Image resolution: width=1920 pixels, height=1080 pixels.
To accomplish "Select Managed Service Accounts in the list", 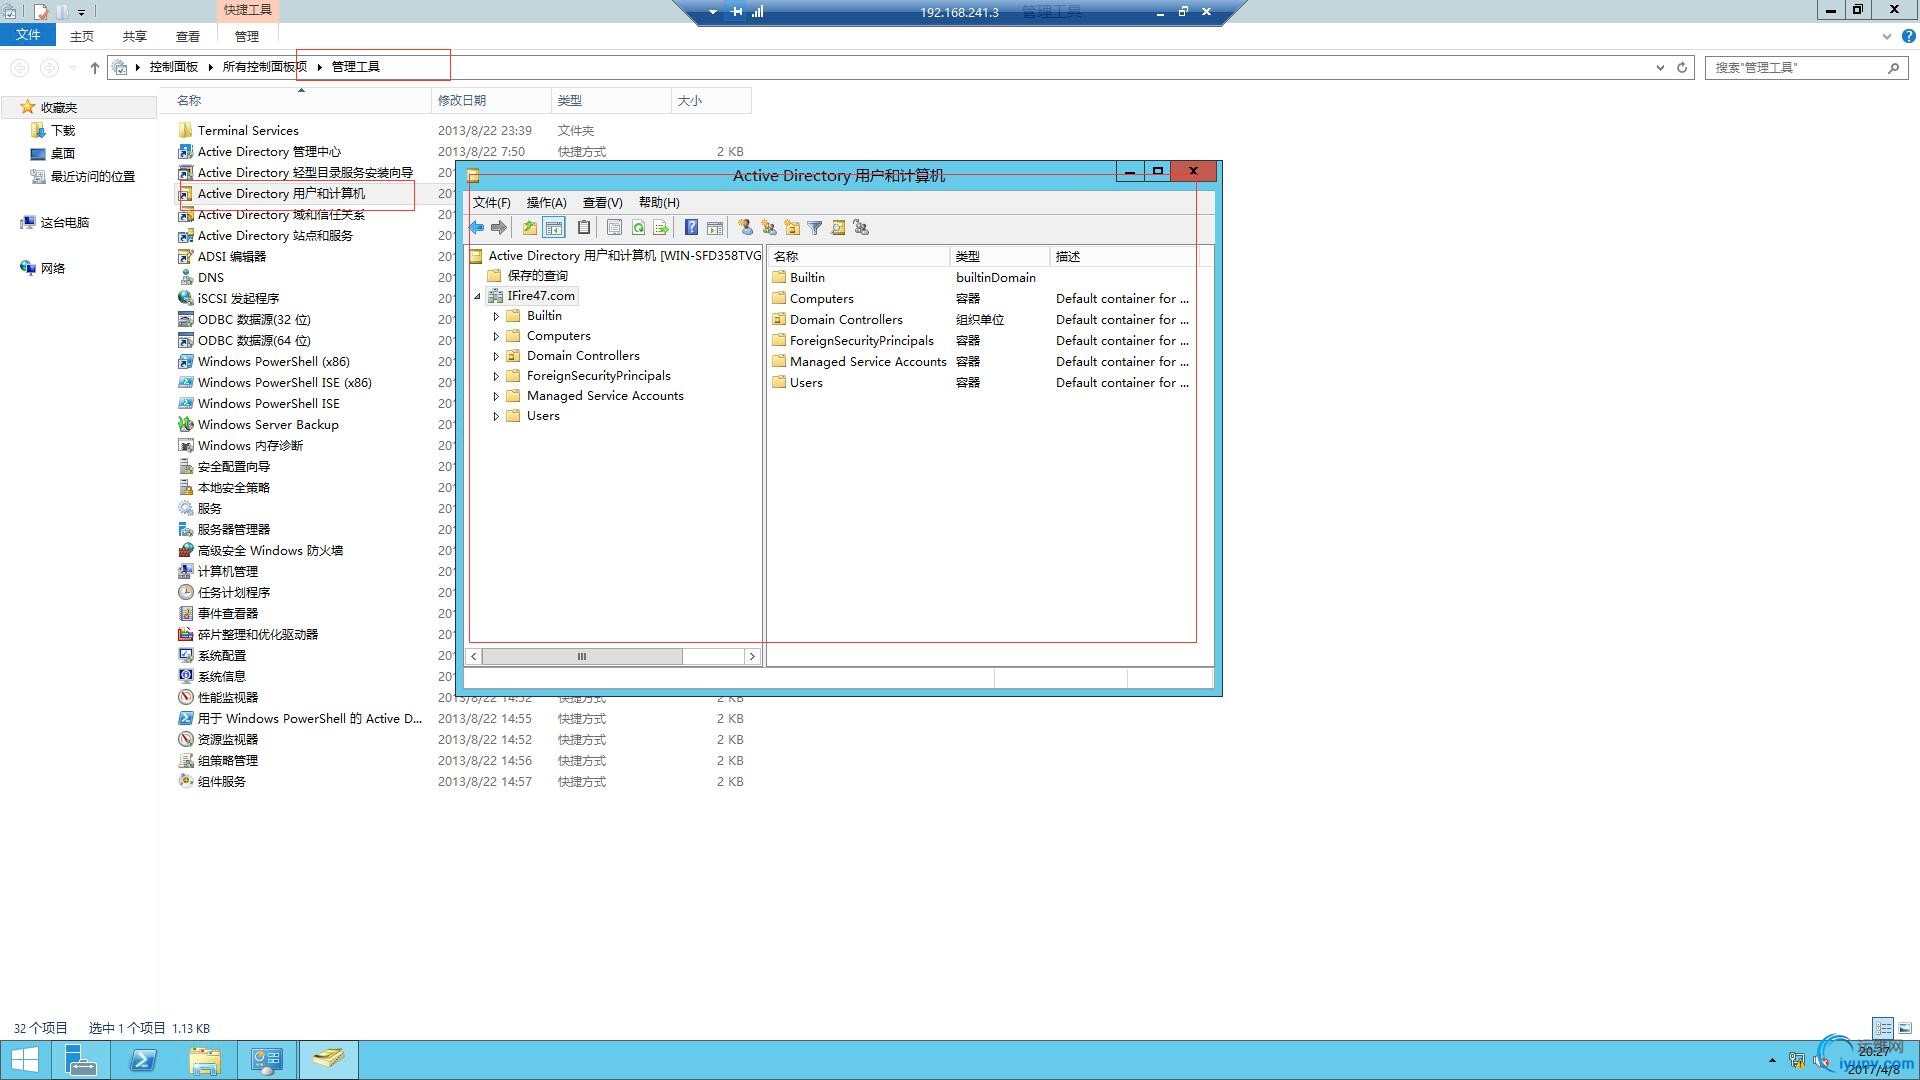I will (867, 362).
